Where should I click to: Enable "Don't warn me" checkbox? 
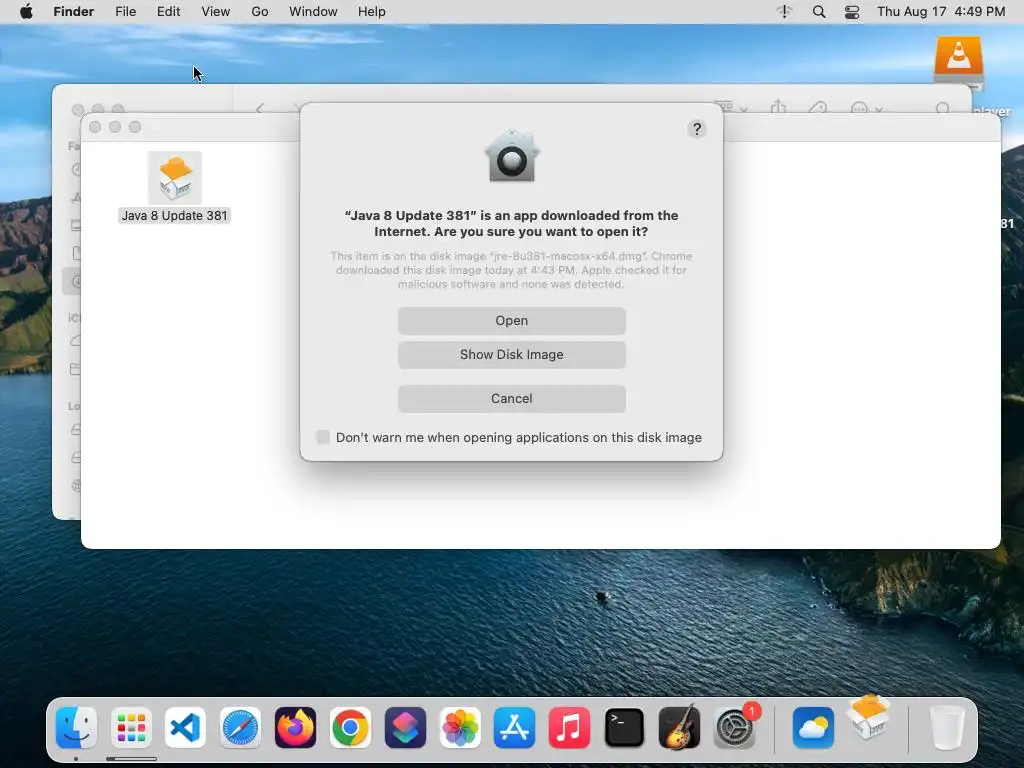(323, 437)
